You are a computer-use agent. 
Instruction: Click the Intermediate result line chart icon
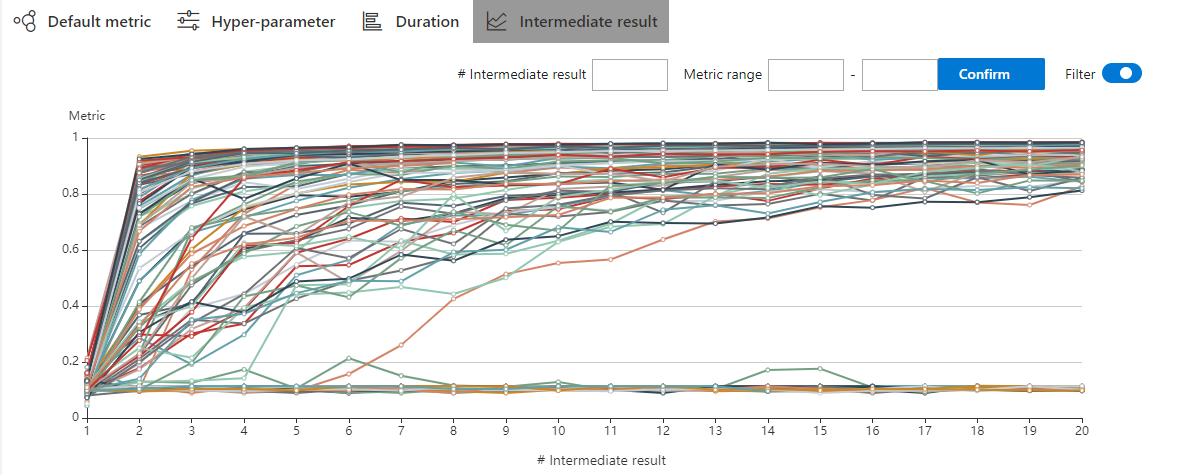[496, 21]
